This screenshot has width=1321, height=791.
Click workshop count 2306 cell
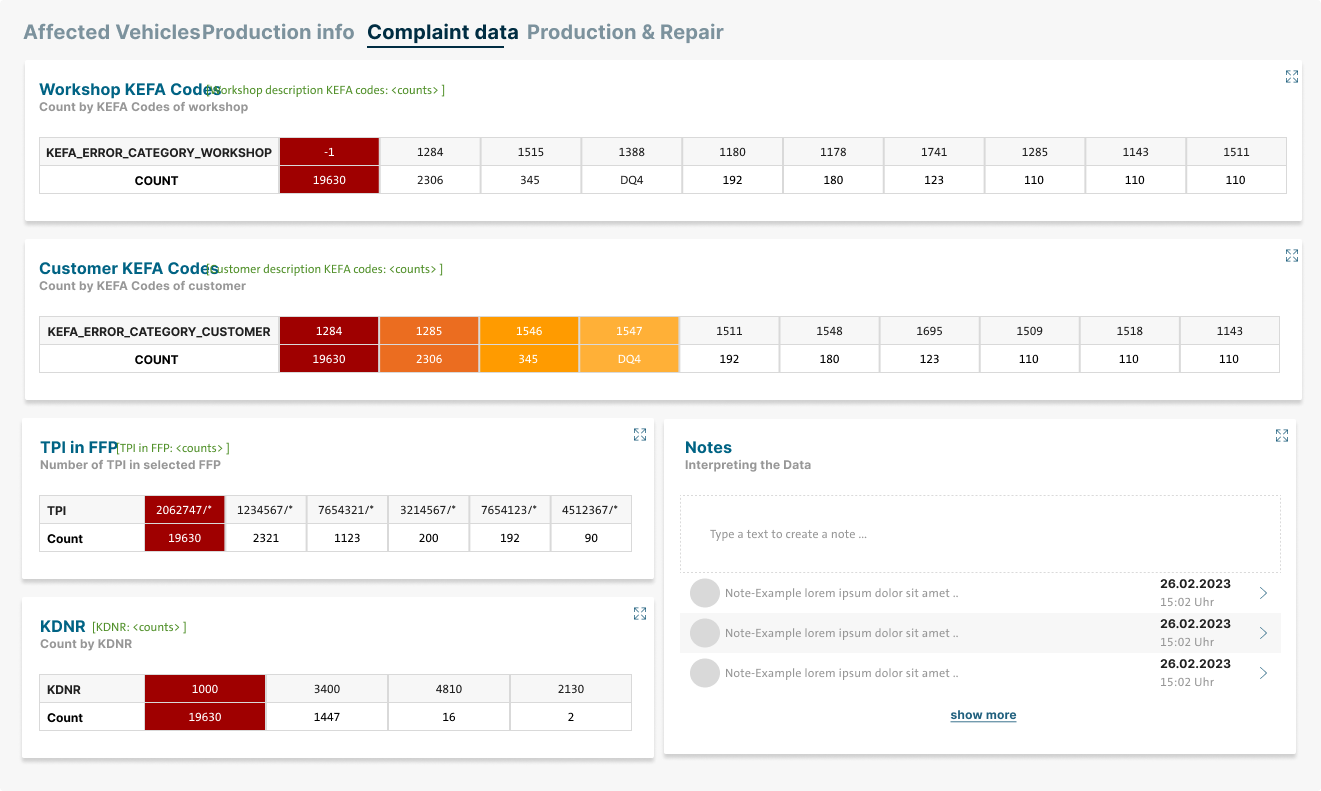point(430,180)
